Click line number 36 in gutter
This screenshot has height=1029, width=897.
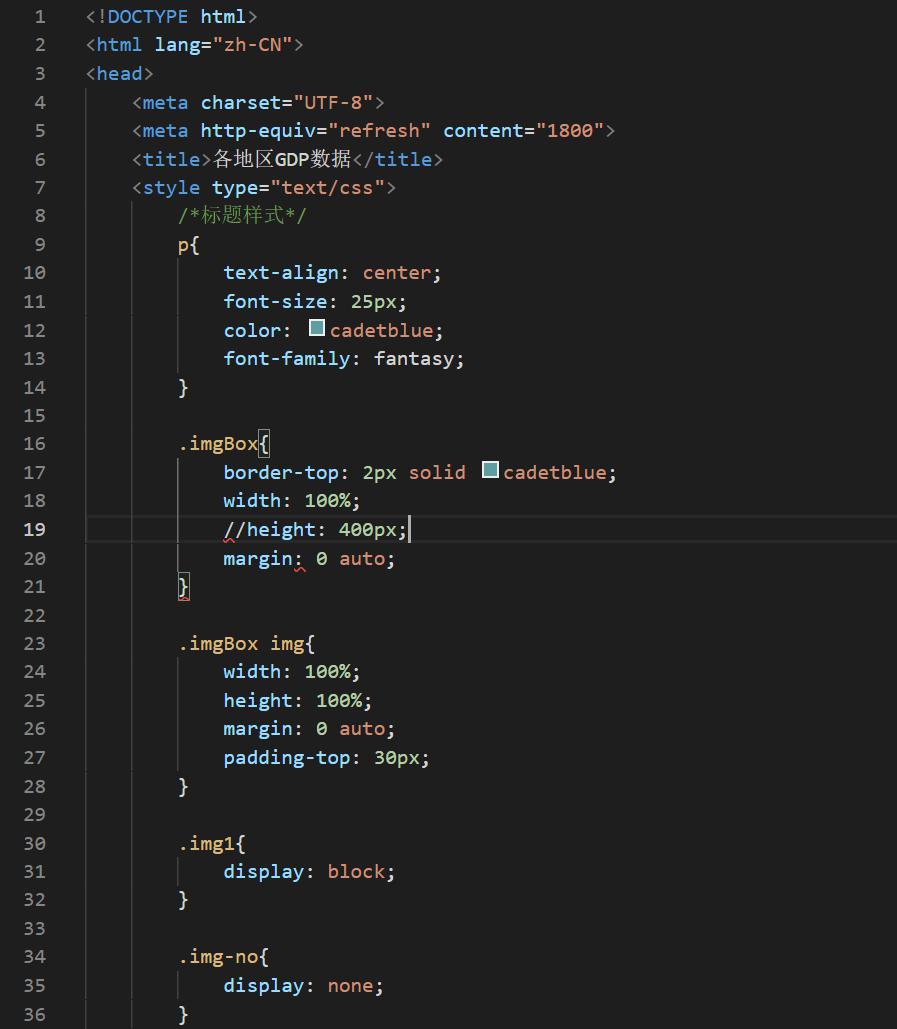coord(34,1015)
